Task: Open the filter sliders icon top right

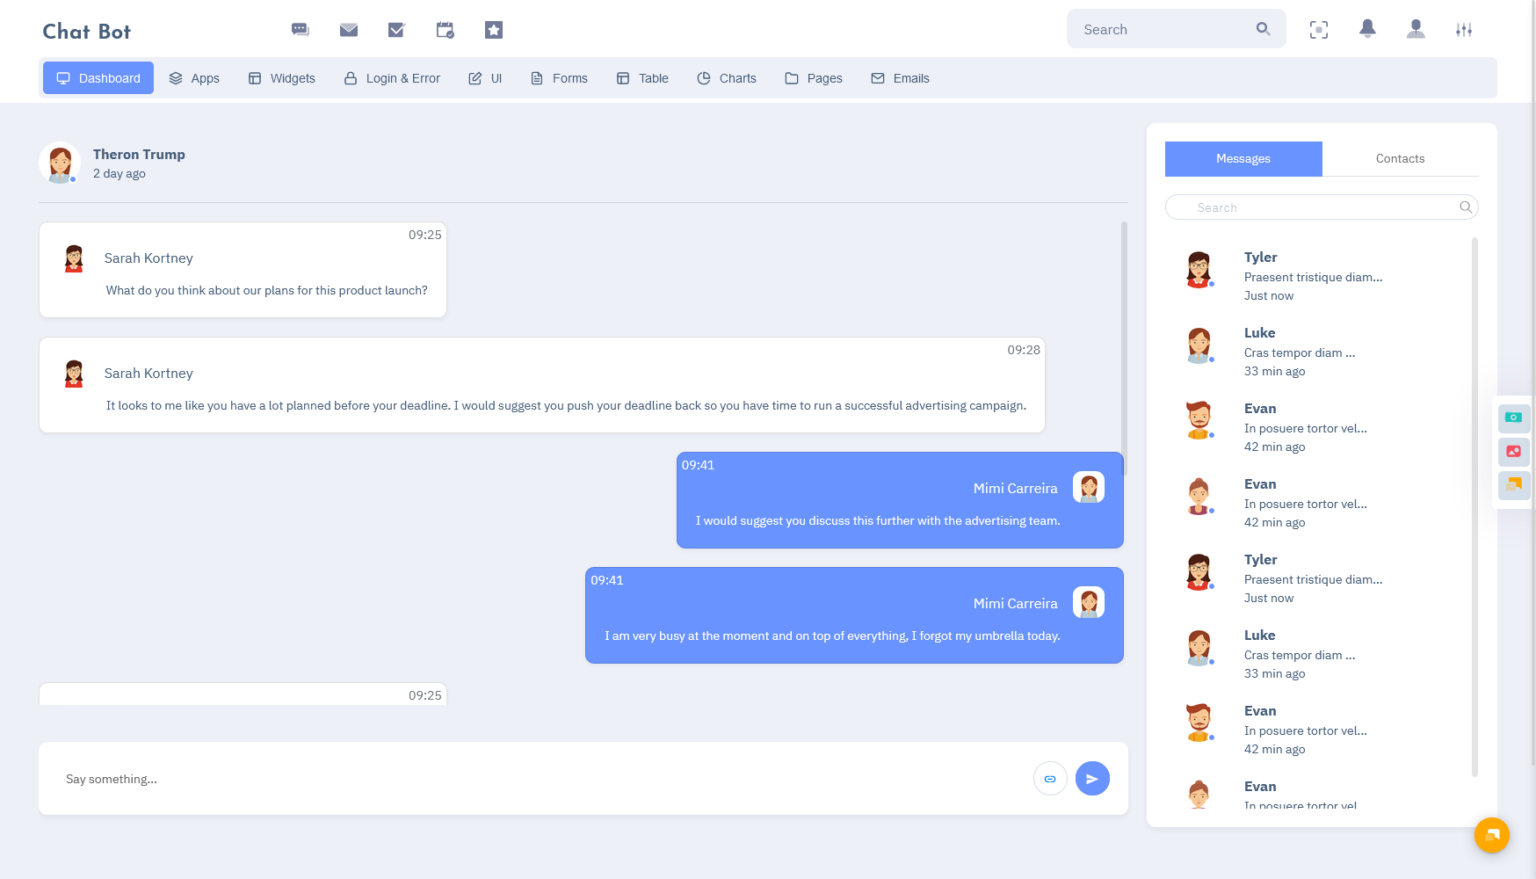Action: pos(1464,29)
